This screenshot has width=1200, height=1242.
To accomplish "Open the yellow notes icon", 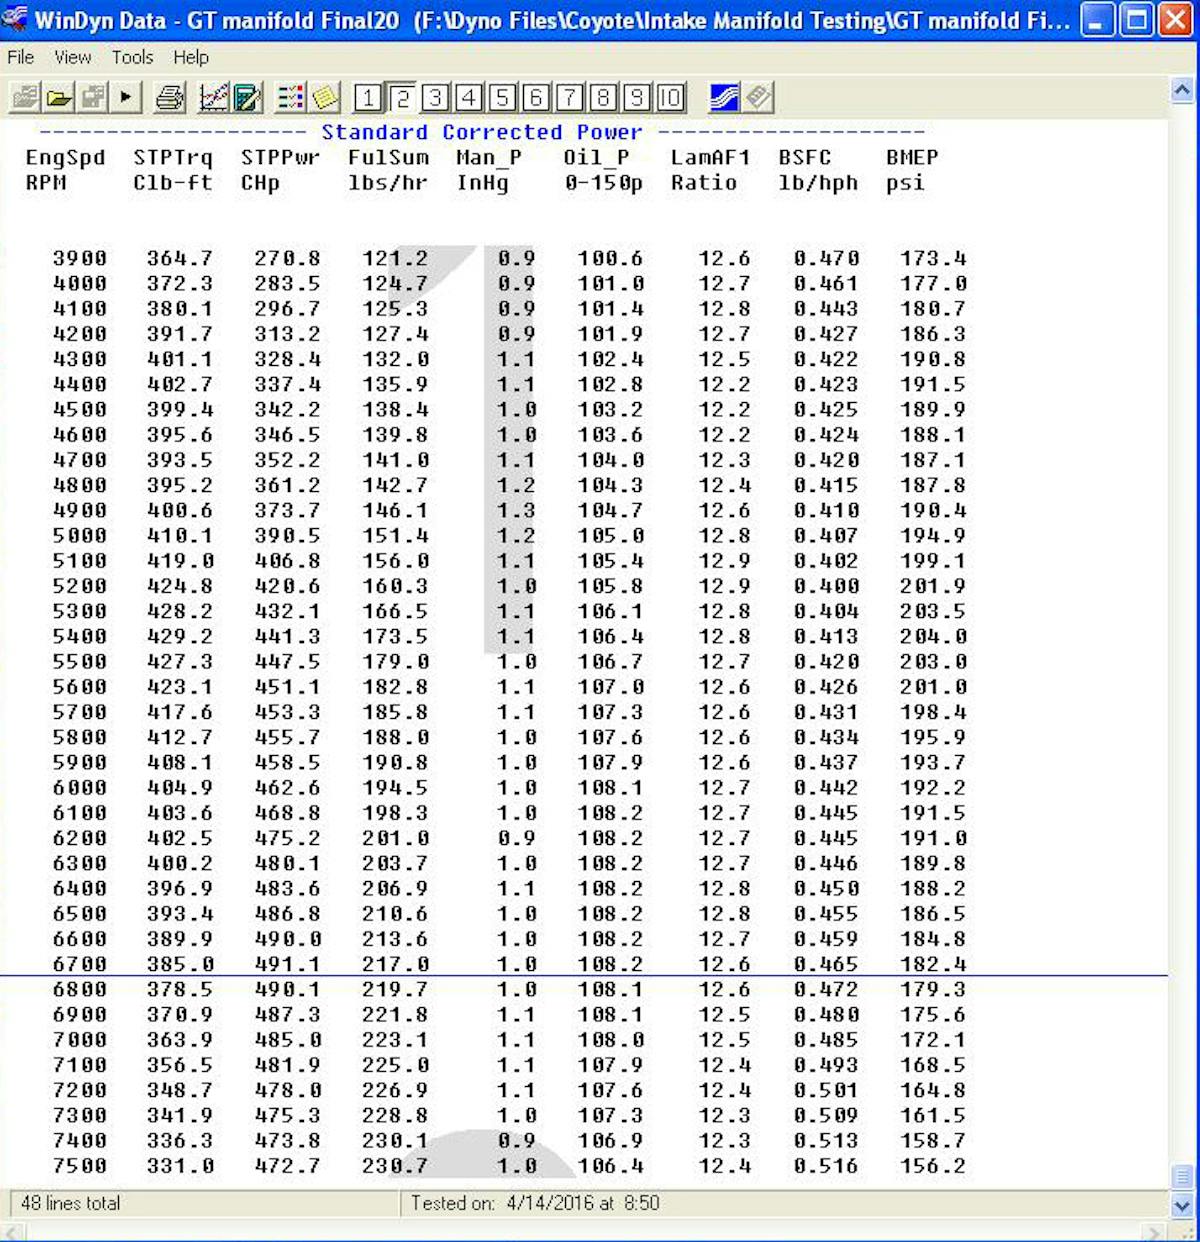I will click(325, 97).
